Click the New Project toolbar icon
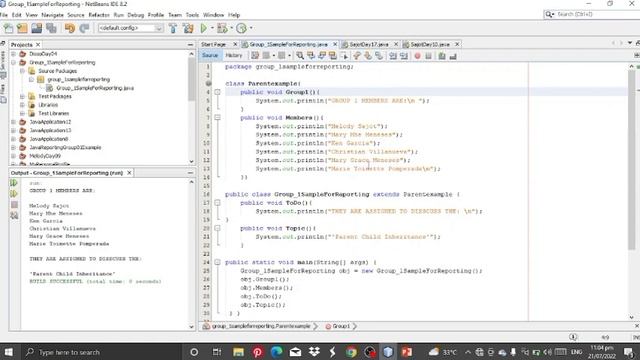This screenshot has width=640, height=360. (x=22, y=28)
